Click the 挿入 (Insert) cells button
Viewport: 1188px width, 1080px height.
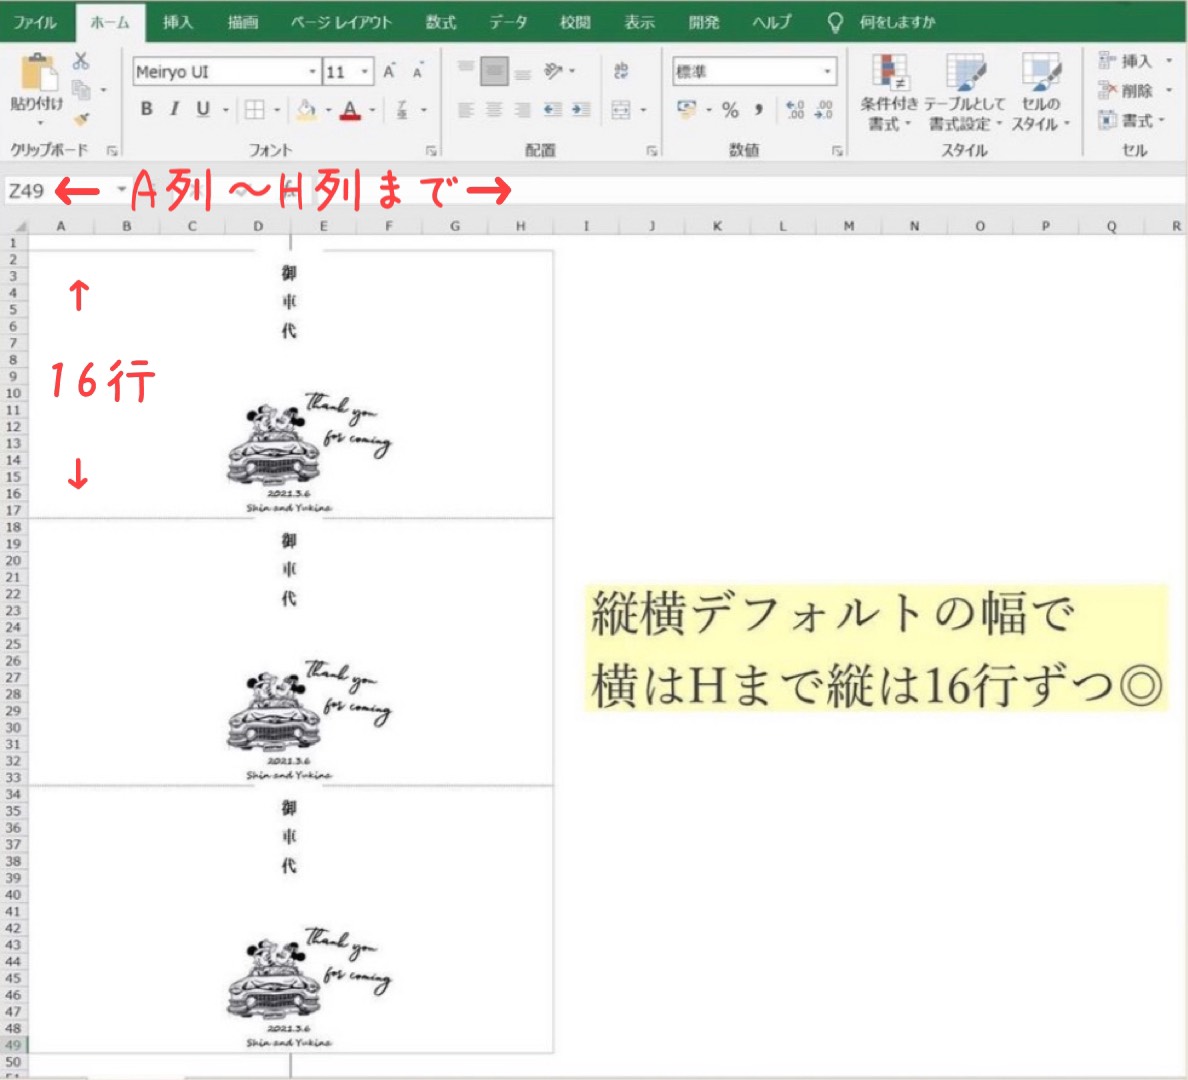(1135, 61)
